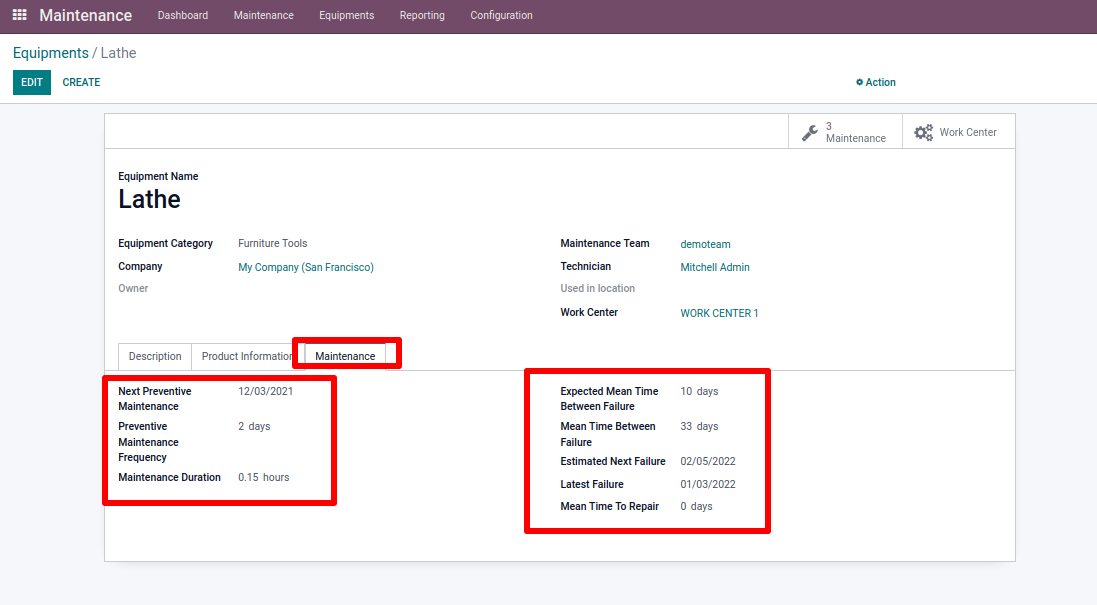Click the 33 days MTBF value
The height and width of the screenshot is (605, 1097).
(x=699, y=426)
